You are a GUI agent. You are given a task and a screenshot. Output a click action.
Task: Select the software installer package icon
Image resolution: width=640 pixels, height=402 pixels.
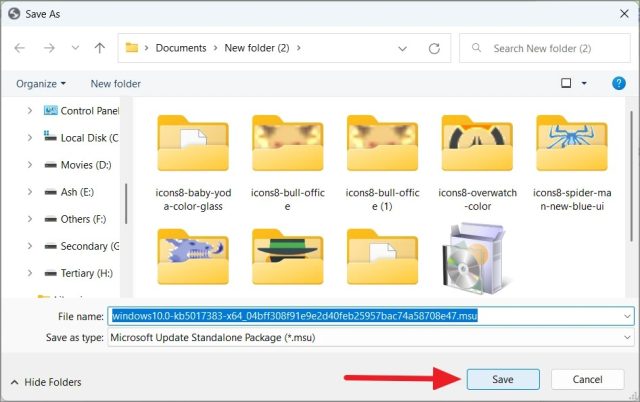pyautogui.click(x=476, y=259)
